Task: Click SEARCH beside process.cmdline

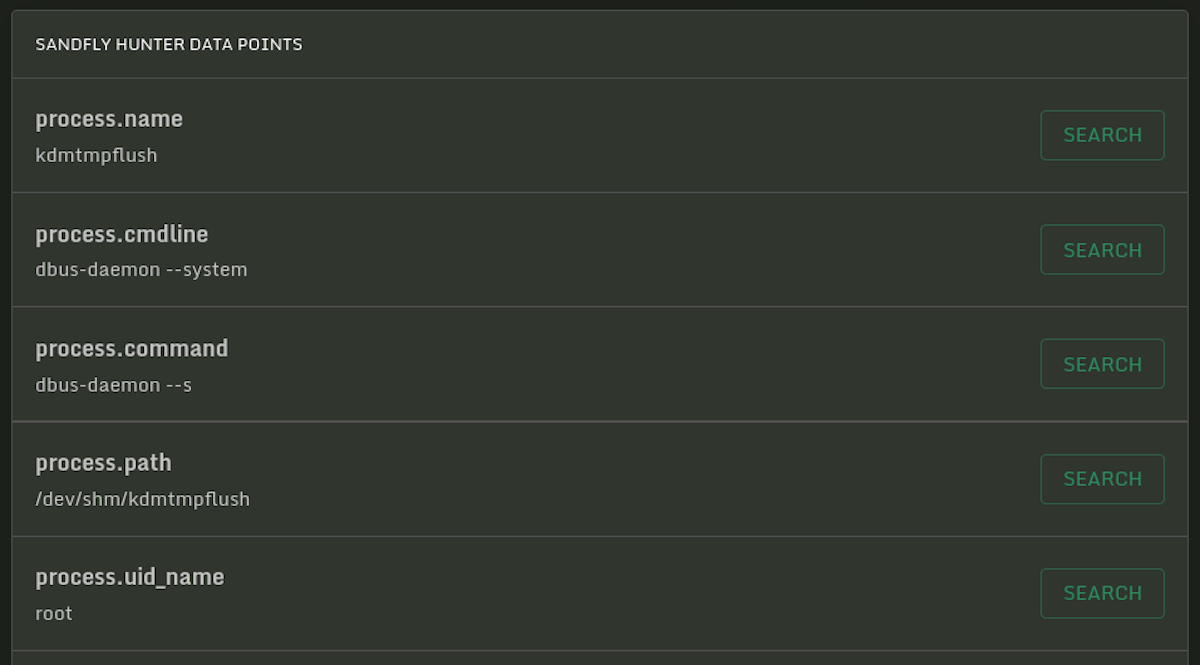Action: pos(1102,250)
